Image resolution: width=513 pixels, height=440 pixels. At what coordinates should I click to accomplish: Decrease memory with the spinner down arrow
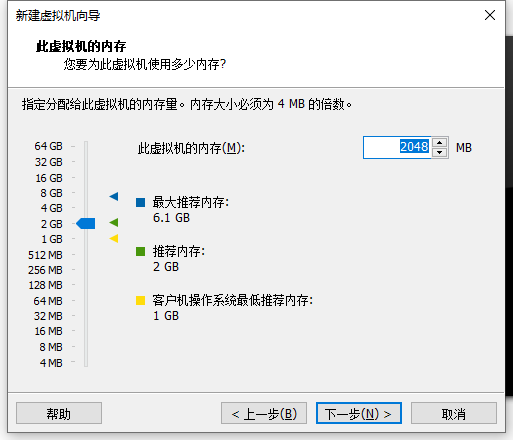pos(440,153)
